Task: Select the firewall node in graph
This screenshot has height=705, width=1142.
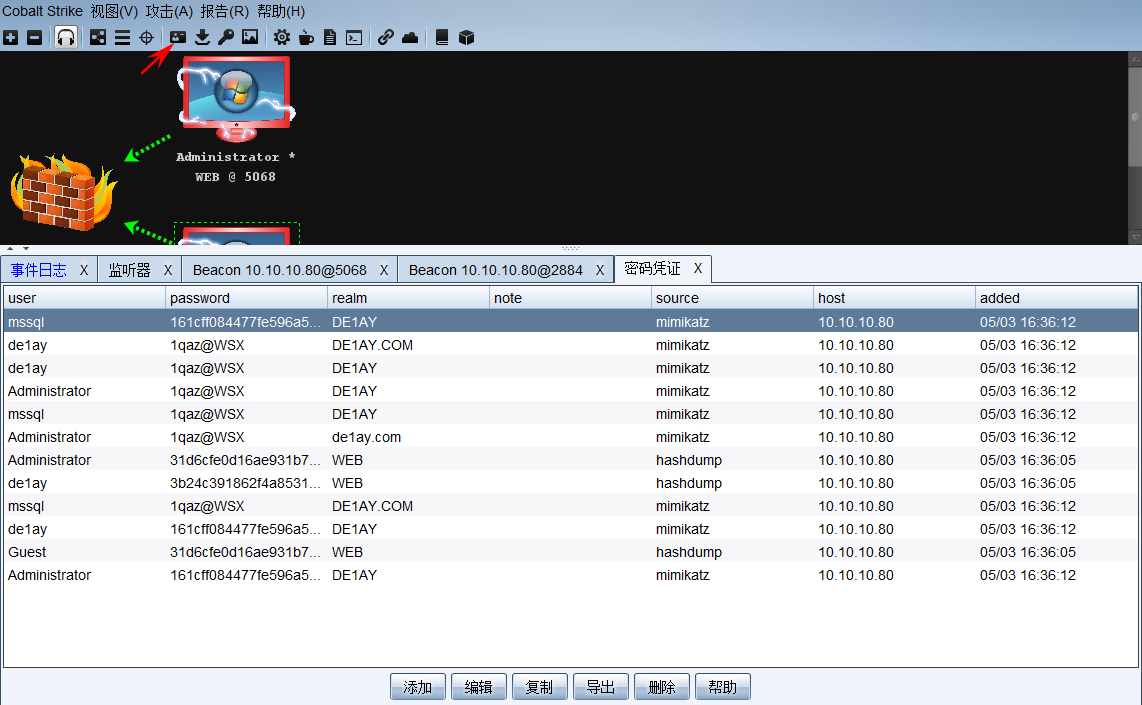Action: coord(63,192)
